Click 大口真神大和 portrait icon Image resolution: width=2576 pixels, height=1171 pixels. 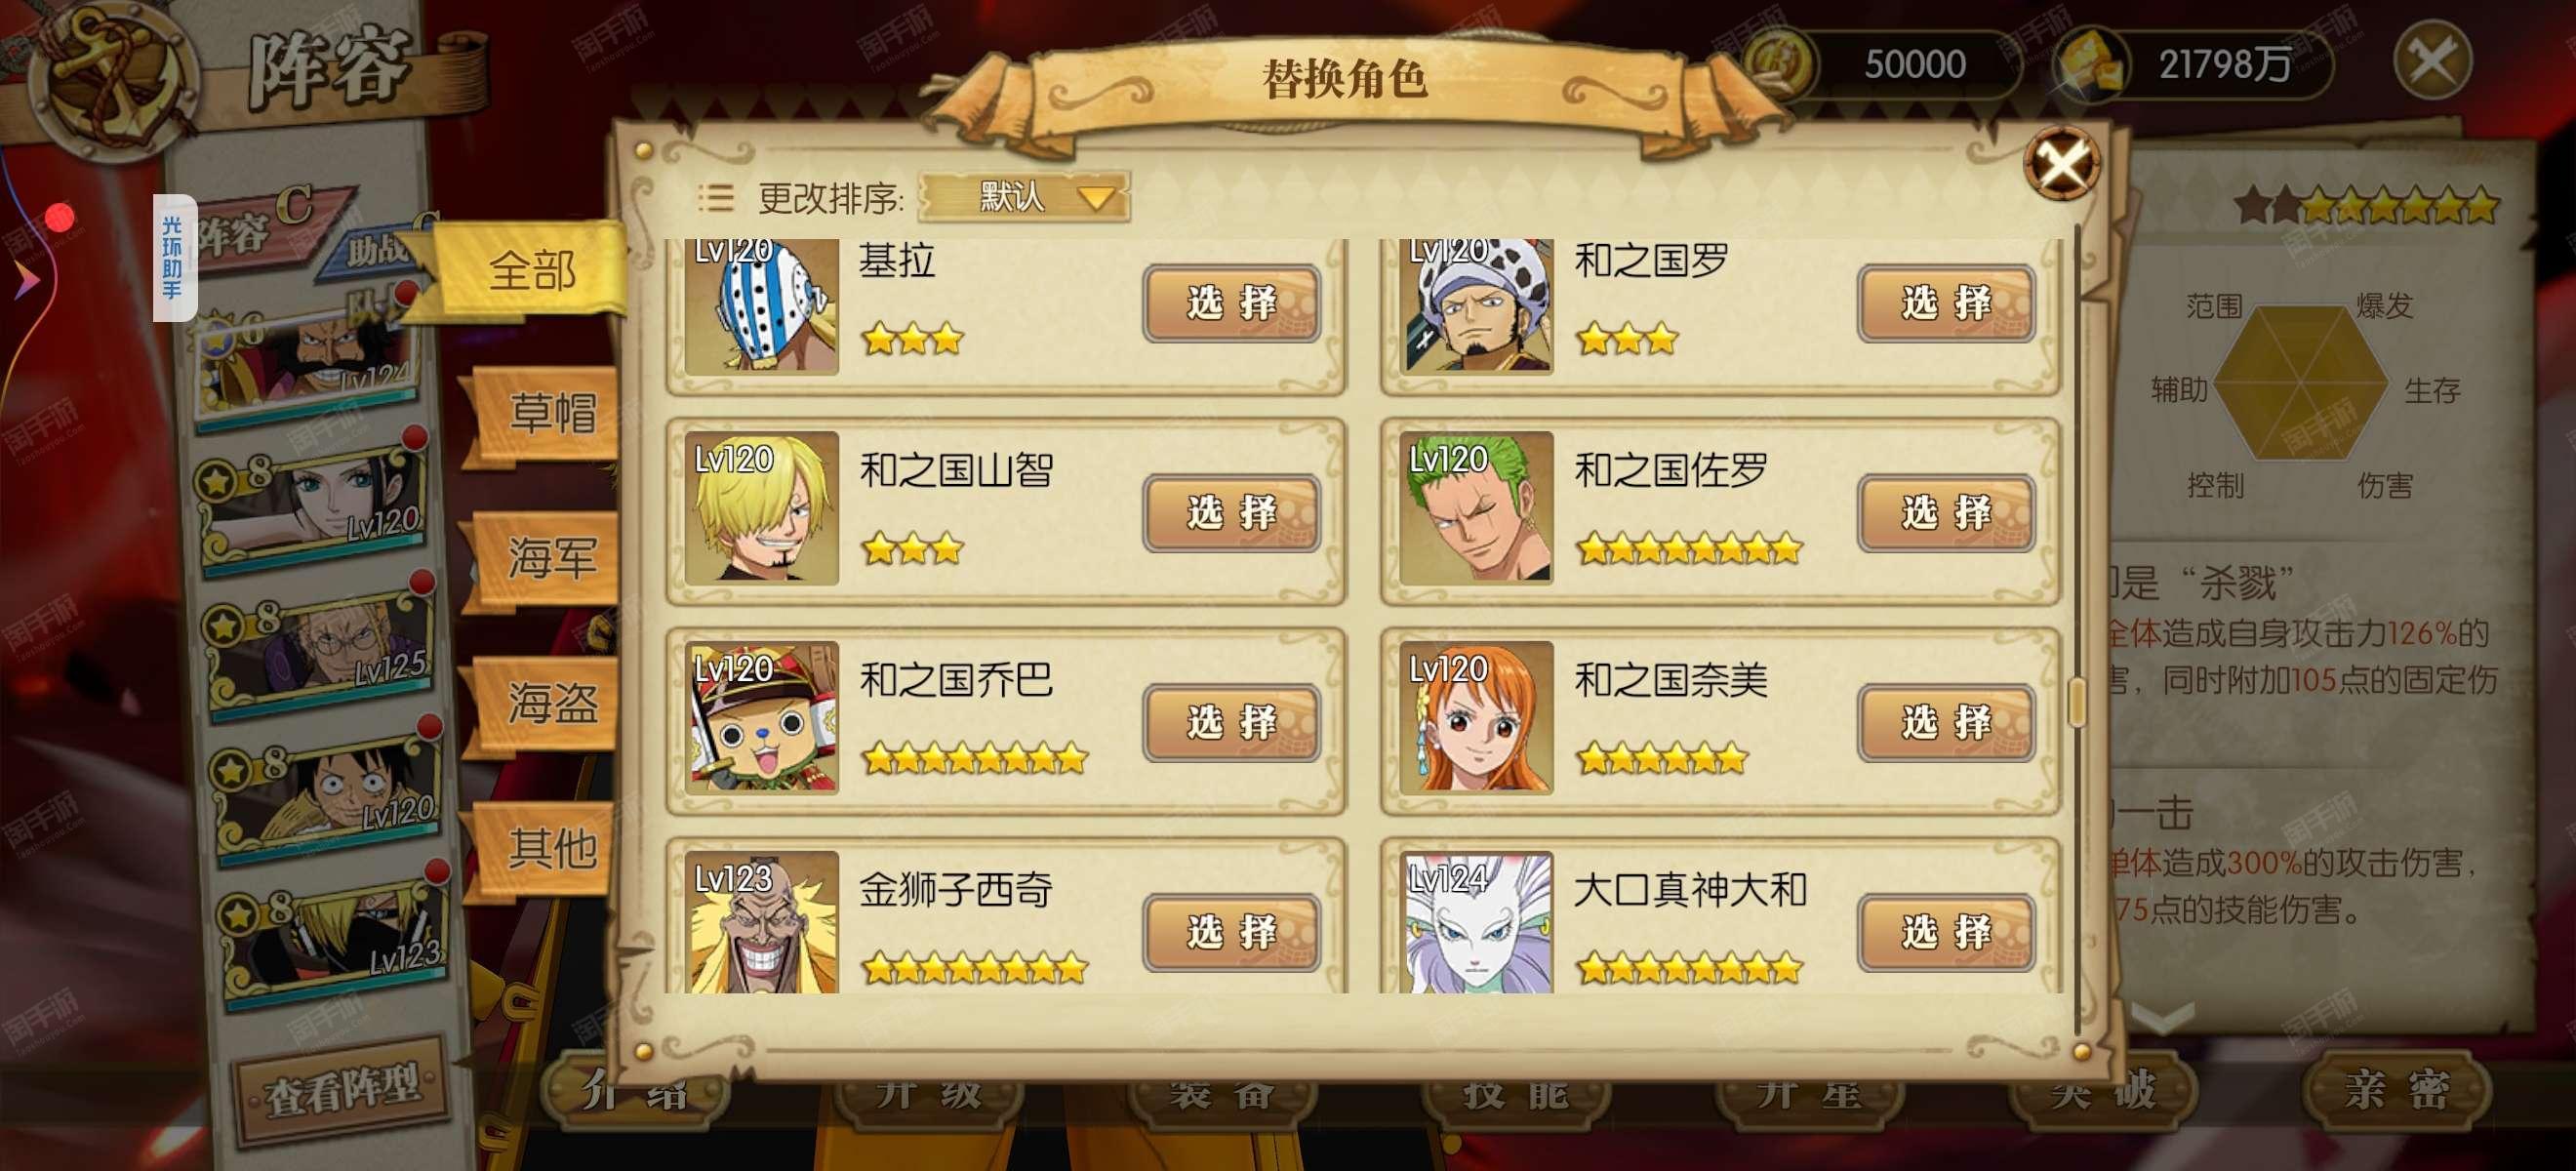coord(1476,922)
